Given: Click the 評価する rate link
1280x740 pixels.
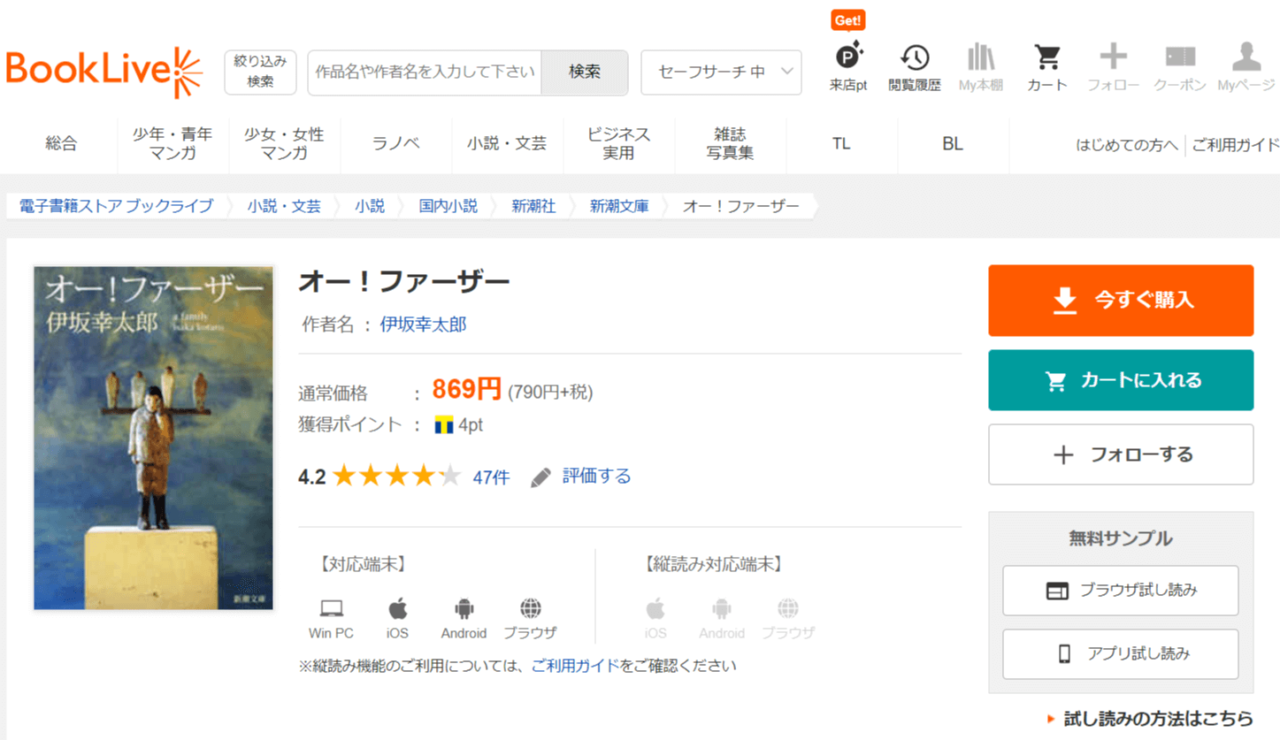Looking at the screenshot, I should click(597, 476).
